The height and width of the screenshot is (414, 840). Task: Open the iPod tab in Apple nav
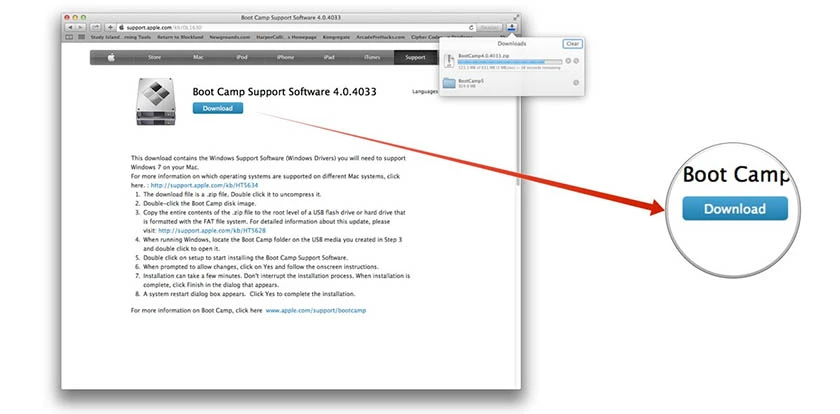(x=242, y=57)
